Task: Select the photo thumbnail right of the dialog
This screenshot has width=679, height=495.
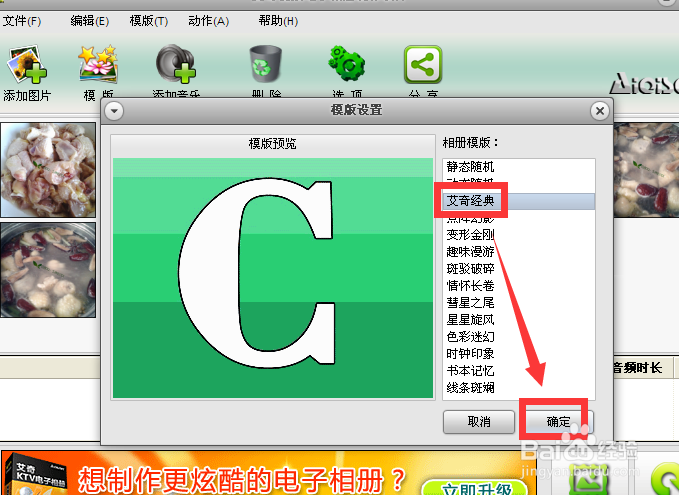Action: click(x=646, y=169)
